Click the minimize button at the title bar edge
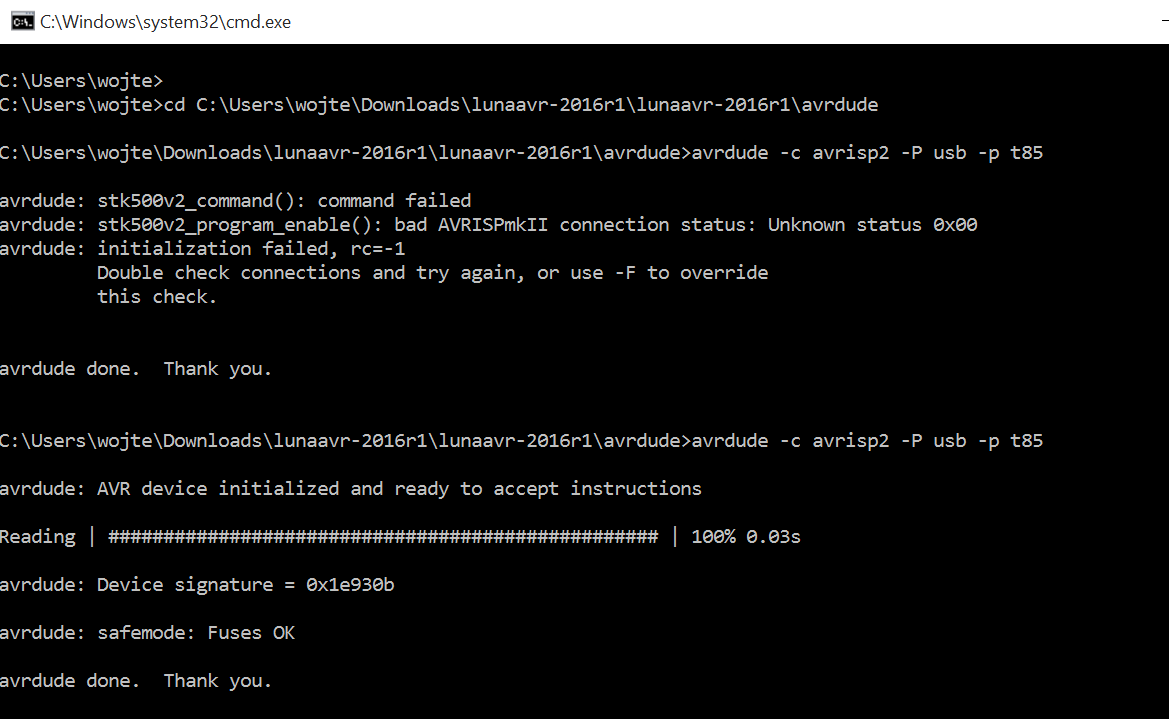Viewport: 1169px width, 719px height. (x=1165, y=22)
